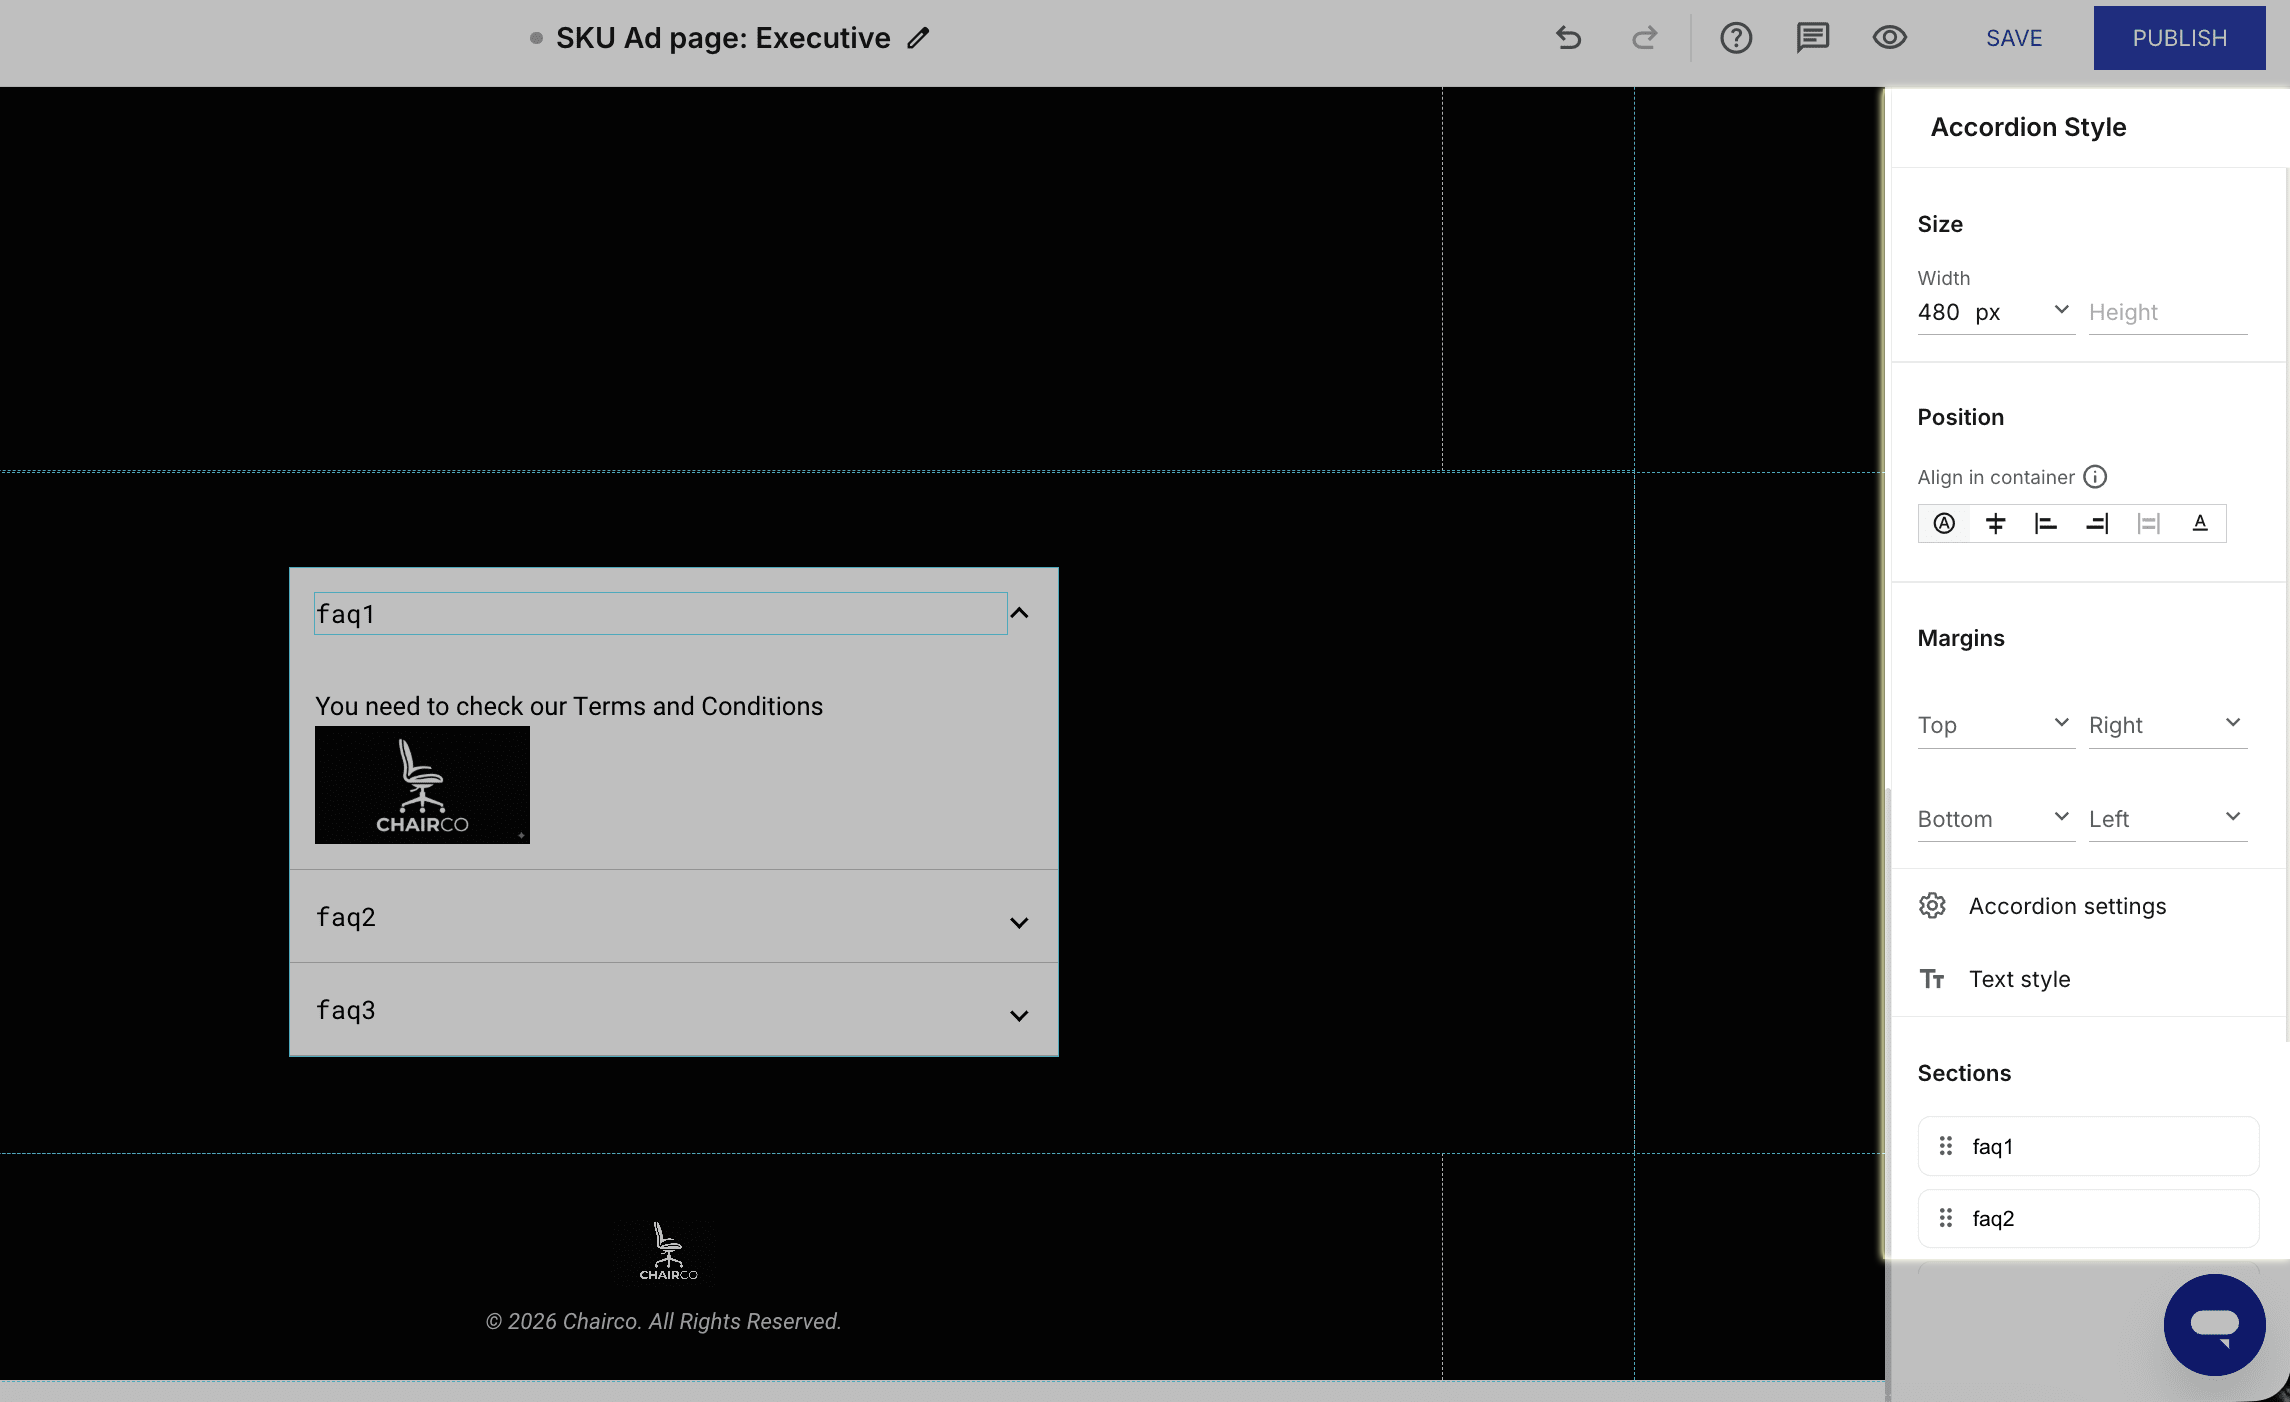Click the footer copyright text
The width and height of the screenshot is (2290, 1402).
(x=663, y=1321)
